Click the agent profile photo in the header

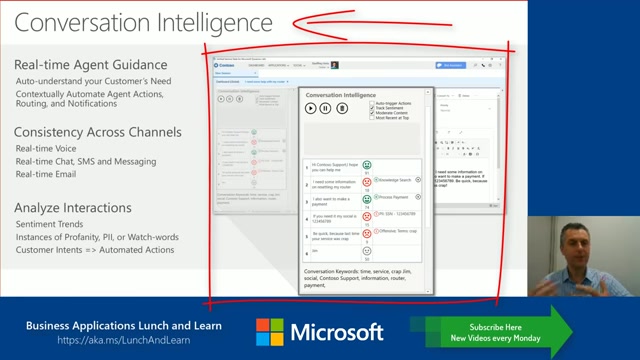[335, 65]
